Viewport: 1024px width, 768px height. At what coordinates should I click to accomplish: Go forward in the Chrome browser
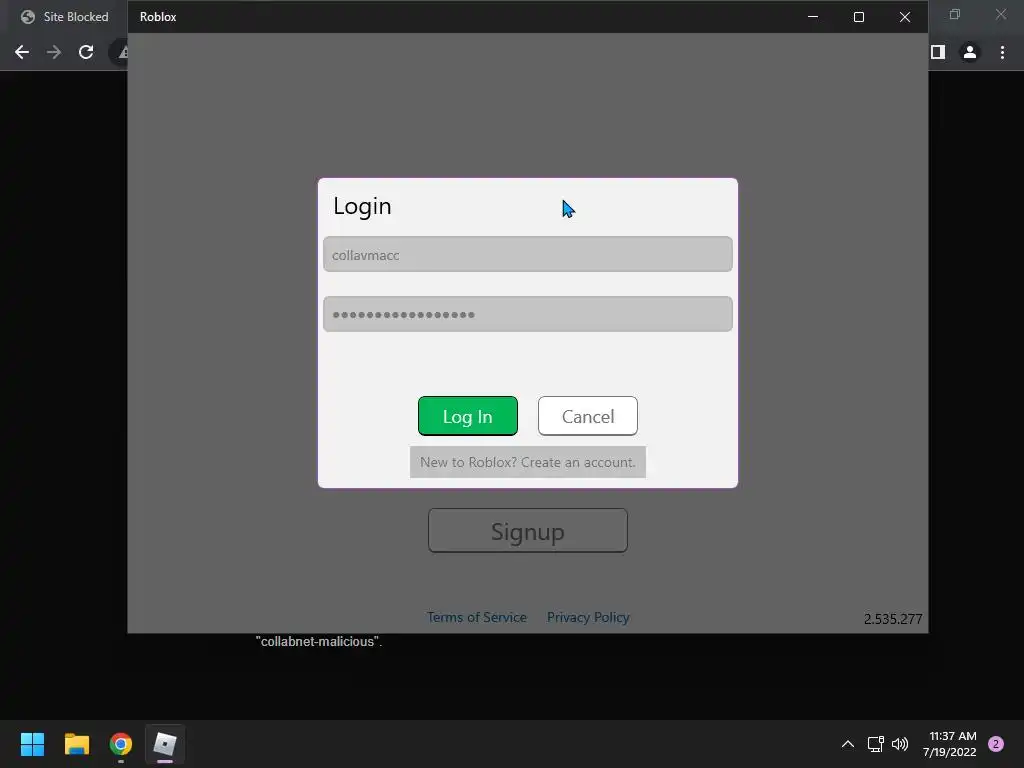tap(54, 52)
